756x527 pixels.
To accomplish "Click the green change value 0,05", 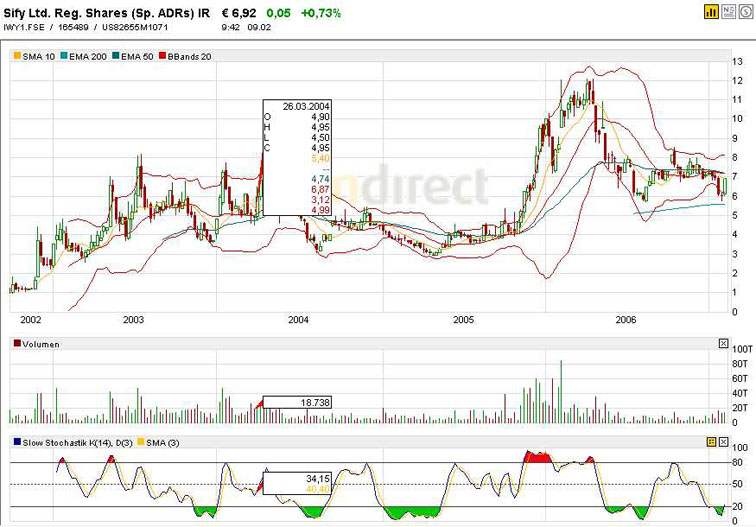I will click(279, 13).
